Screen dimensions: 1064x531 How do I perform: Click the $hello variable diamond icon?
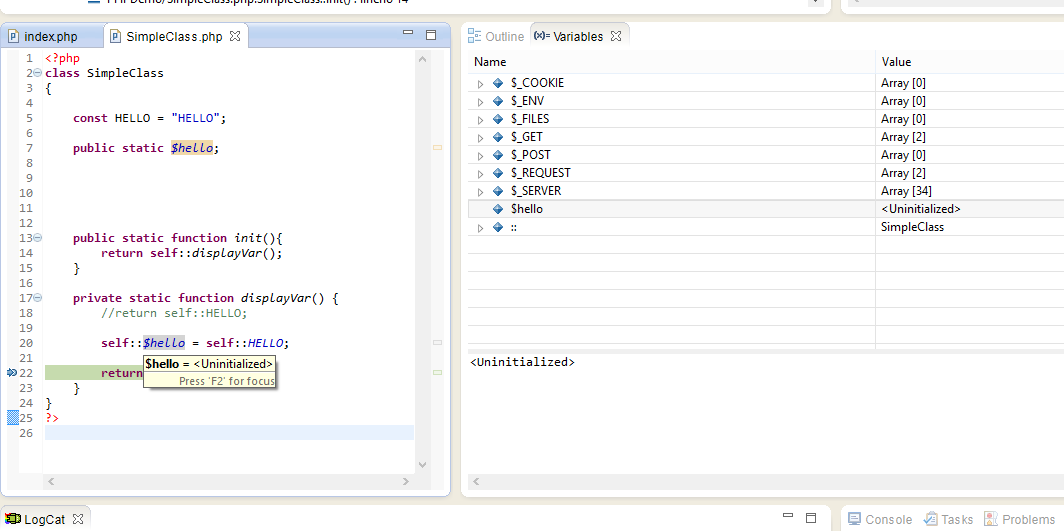(x=498, y=209)
